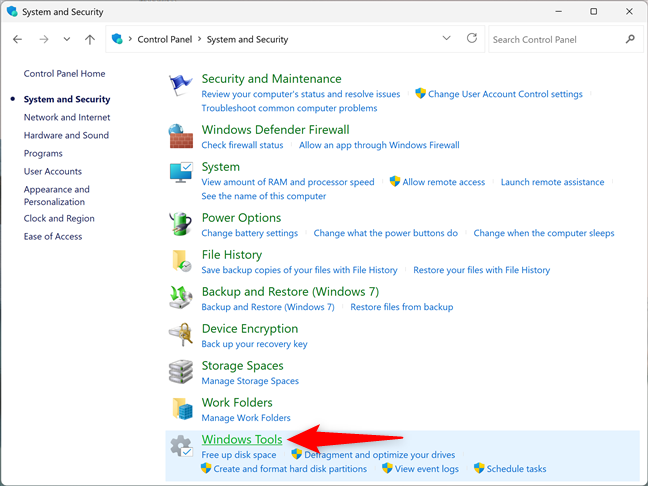648x486 pixels.
Task: Click Free up disk space
Action: tap(238, 455)
